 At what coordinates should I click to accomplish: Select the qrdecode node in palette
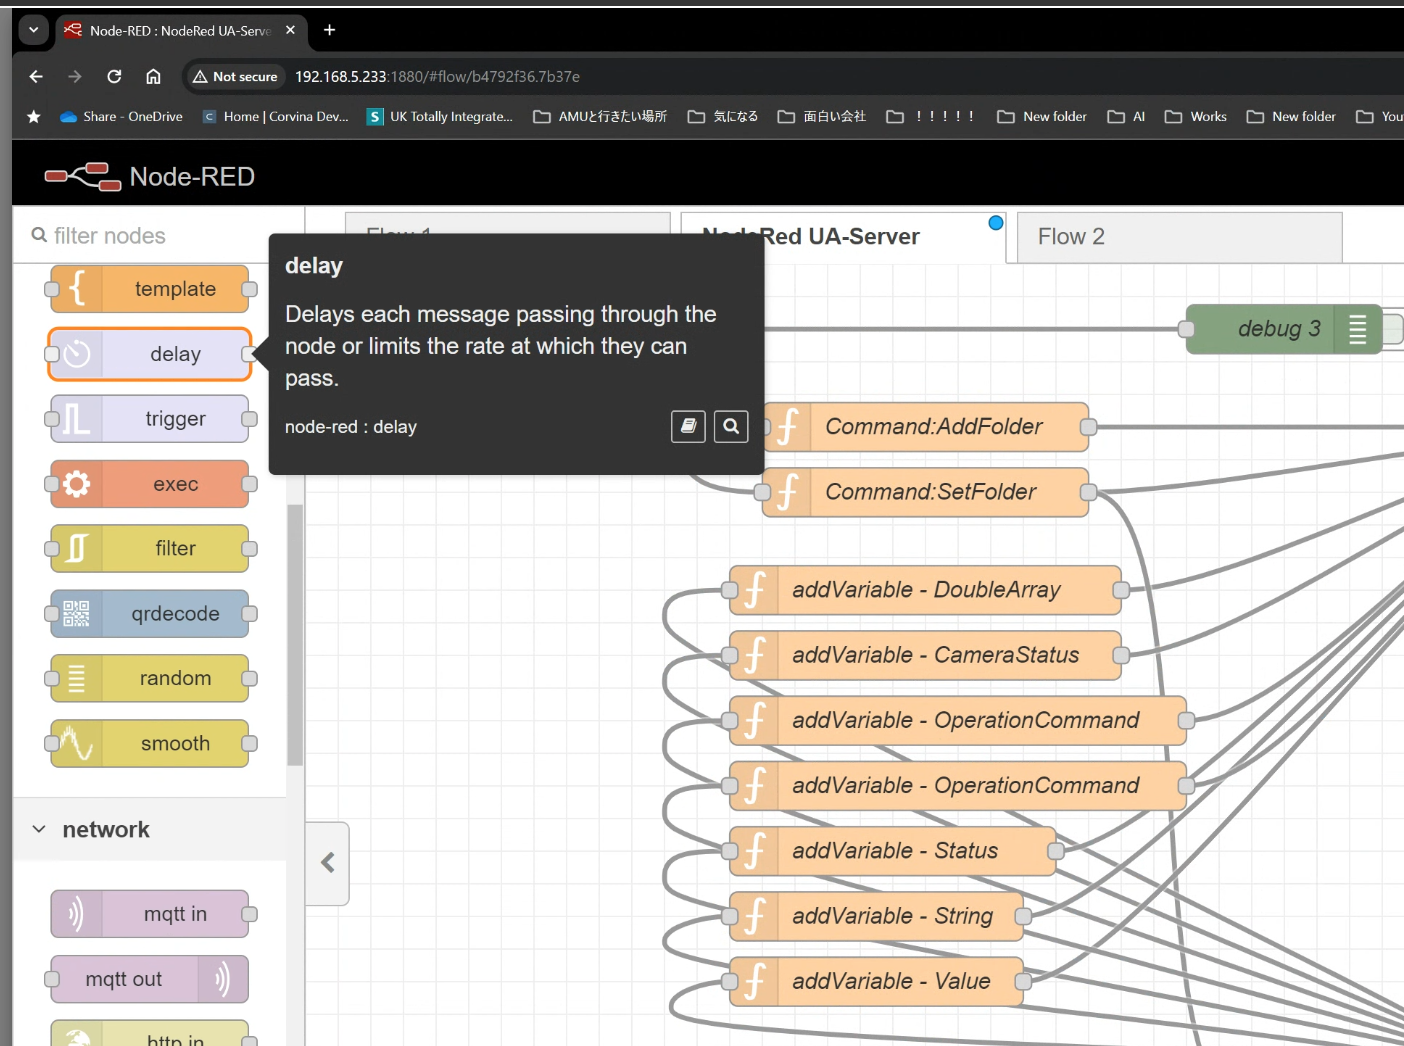pos(150,613)
